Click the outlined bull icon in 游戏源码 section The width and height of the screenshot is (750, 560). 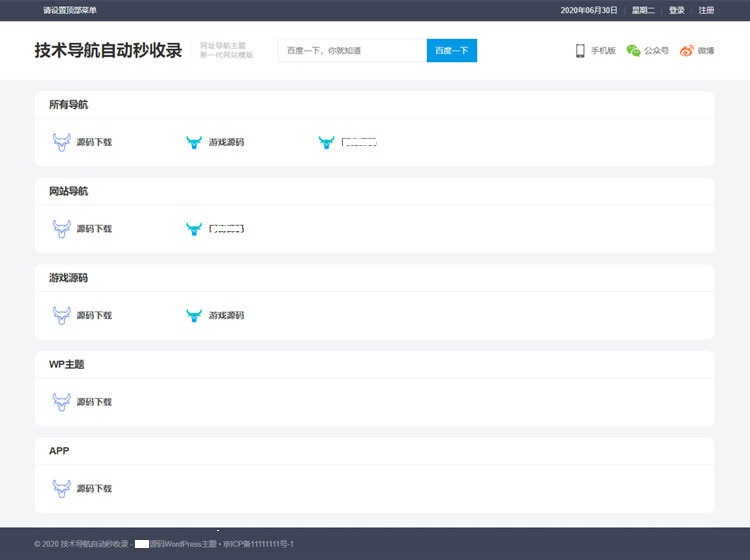[61, 315]
